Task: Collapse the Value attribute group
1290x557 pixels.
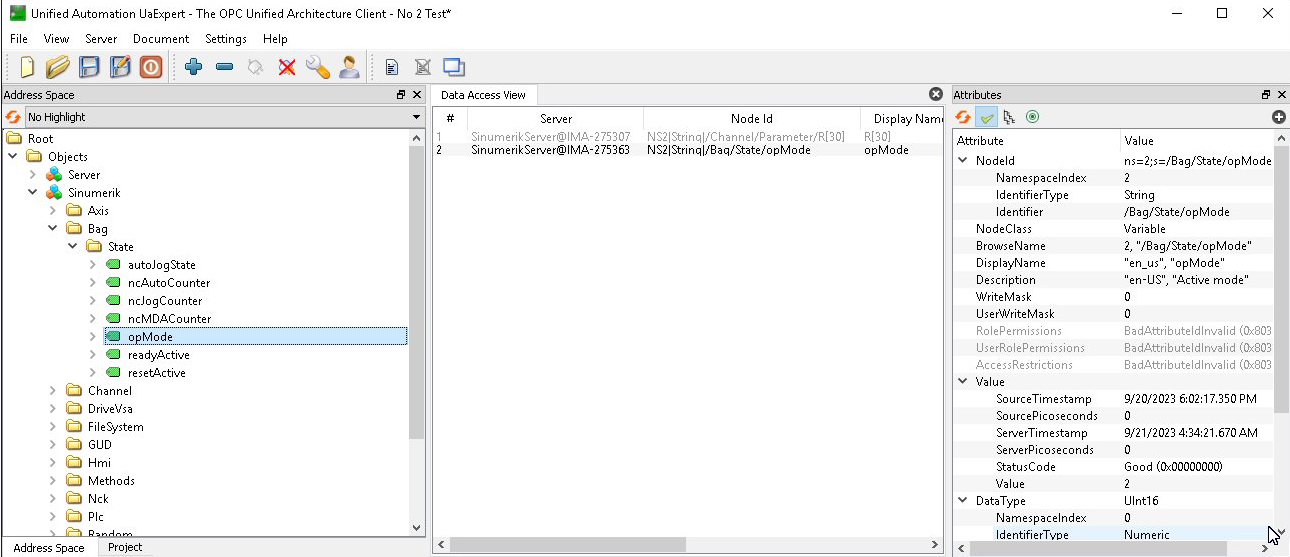Action: pyautogui.click(x=963, y=381)
